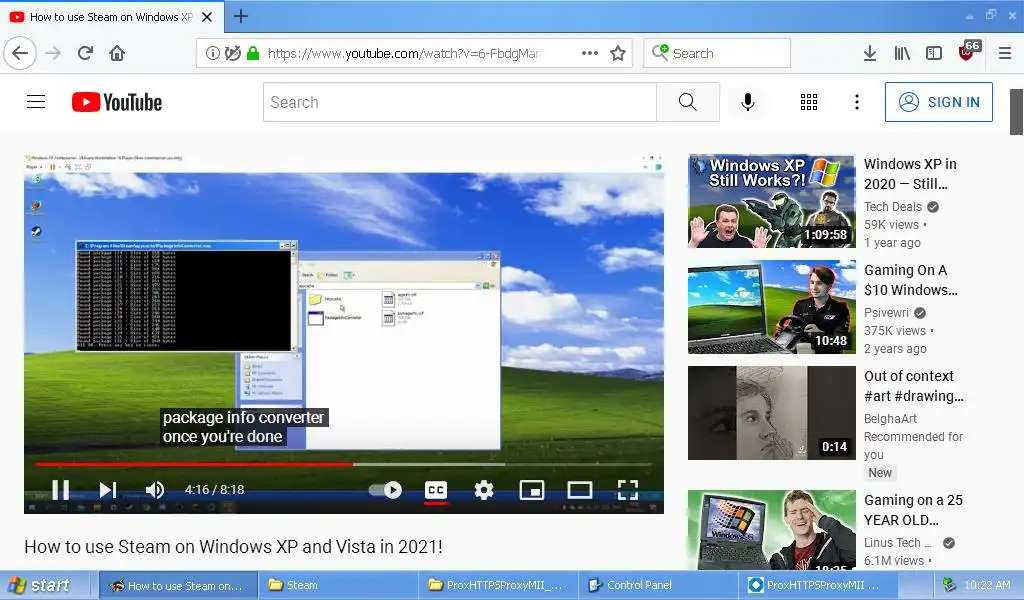Toggle closed captions off

pos(436,490)
